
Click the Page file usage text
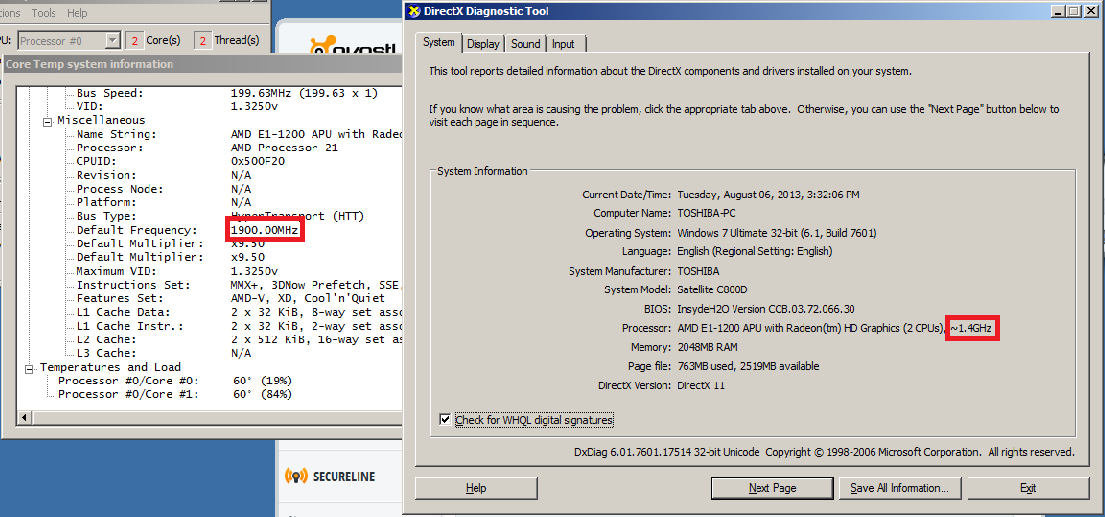click(x=748, y=366)
